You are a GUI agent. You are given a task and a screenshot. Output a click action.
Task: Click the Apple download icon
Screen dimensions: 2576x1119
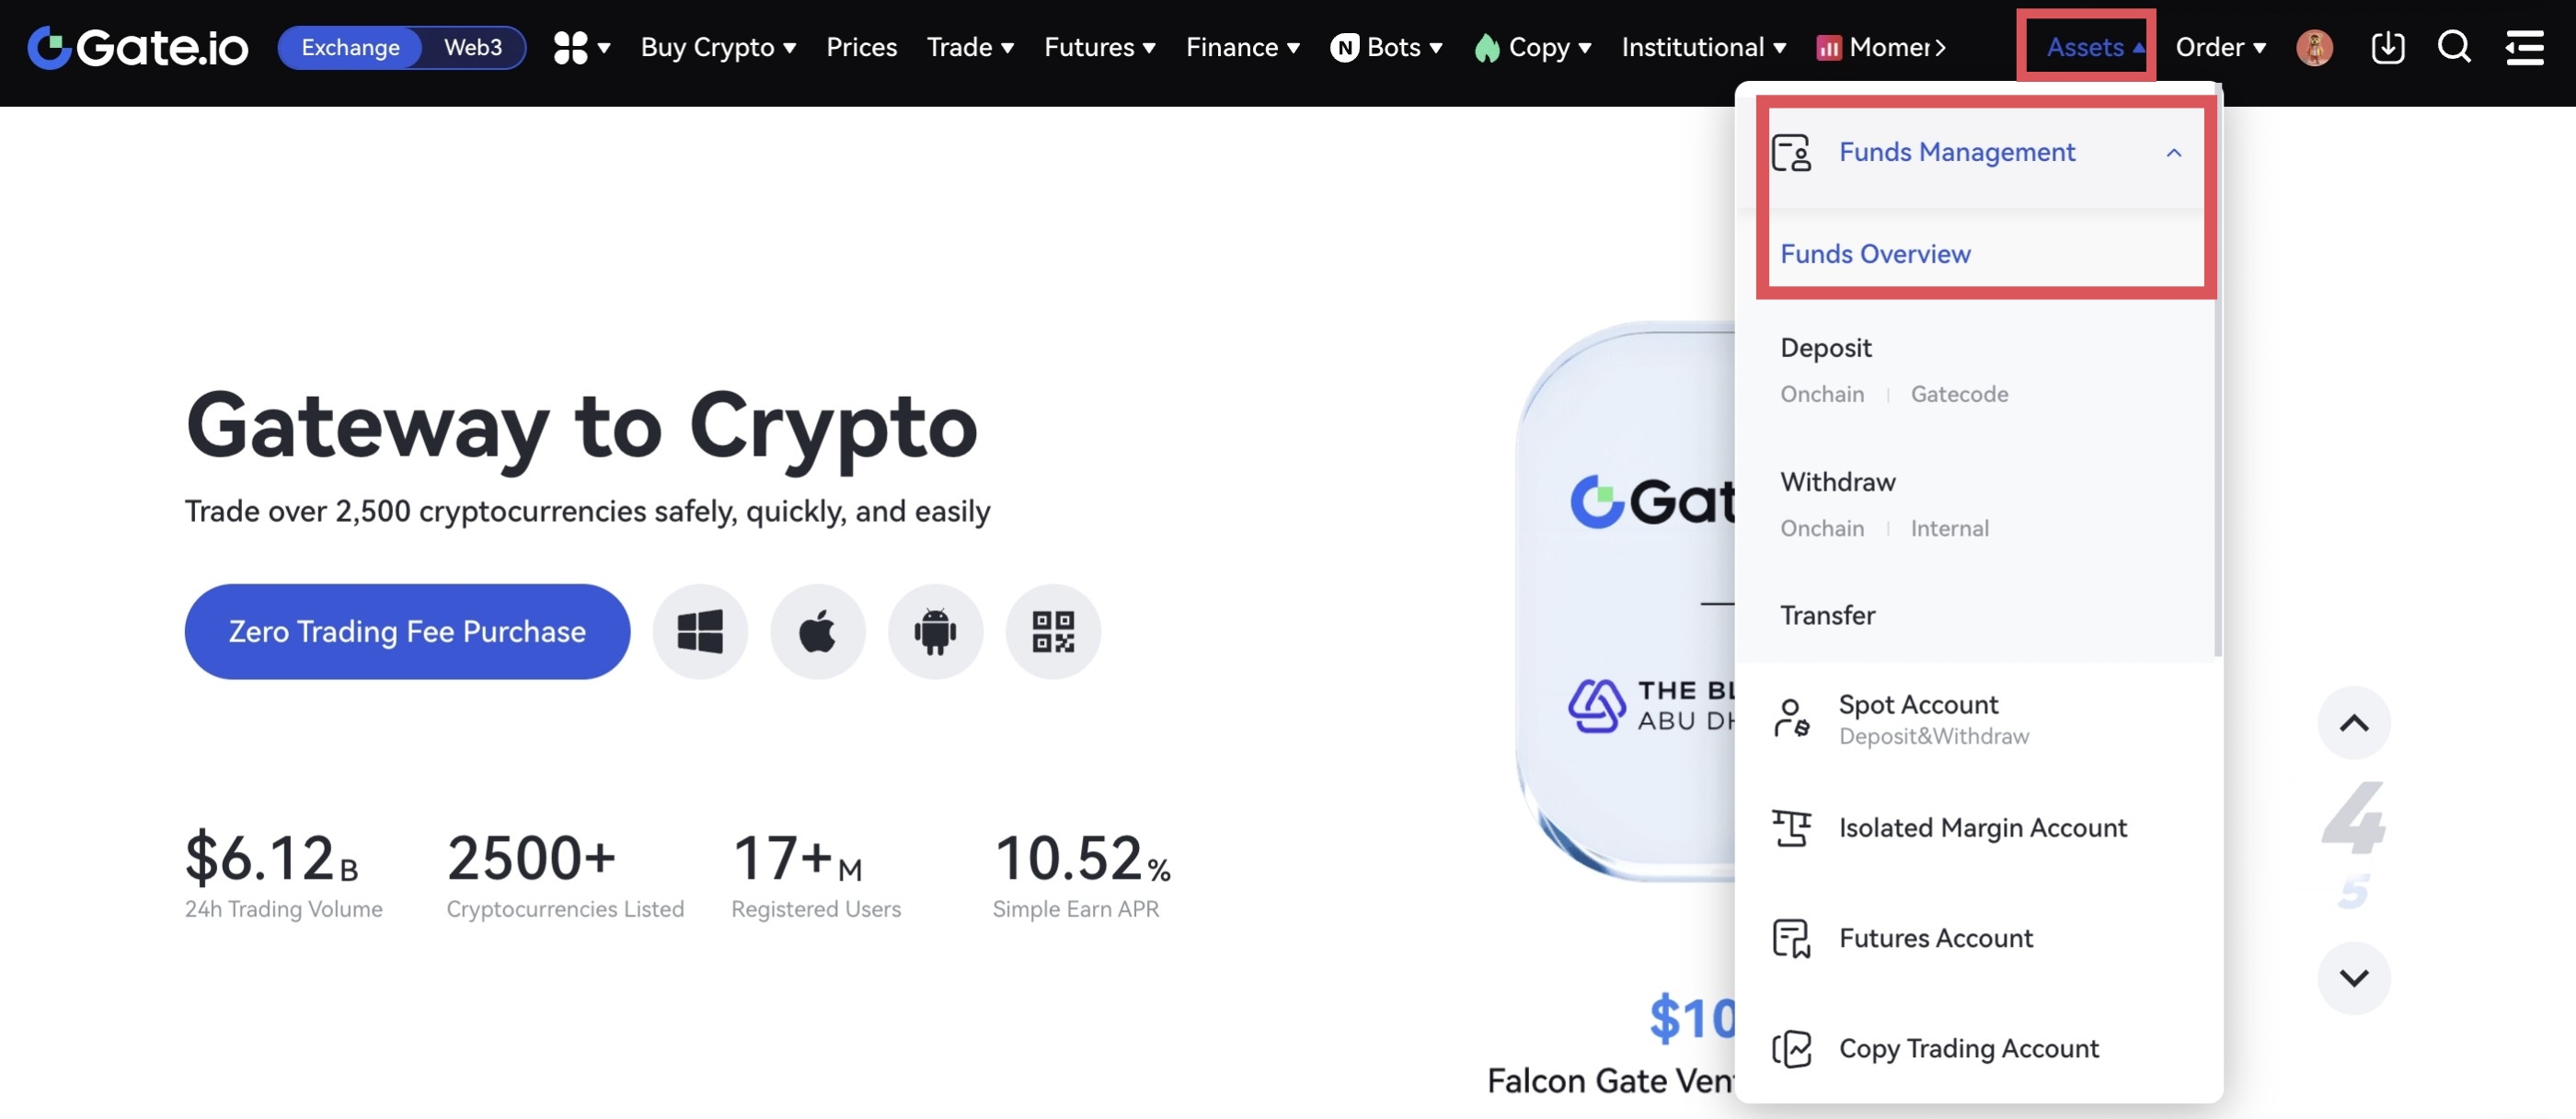(x=817, y=631)
